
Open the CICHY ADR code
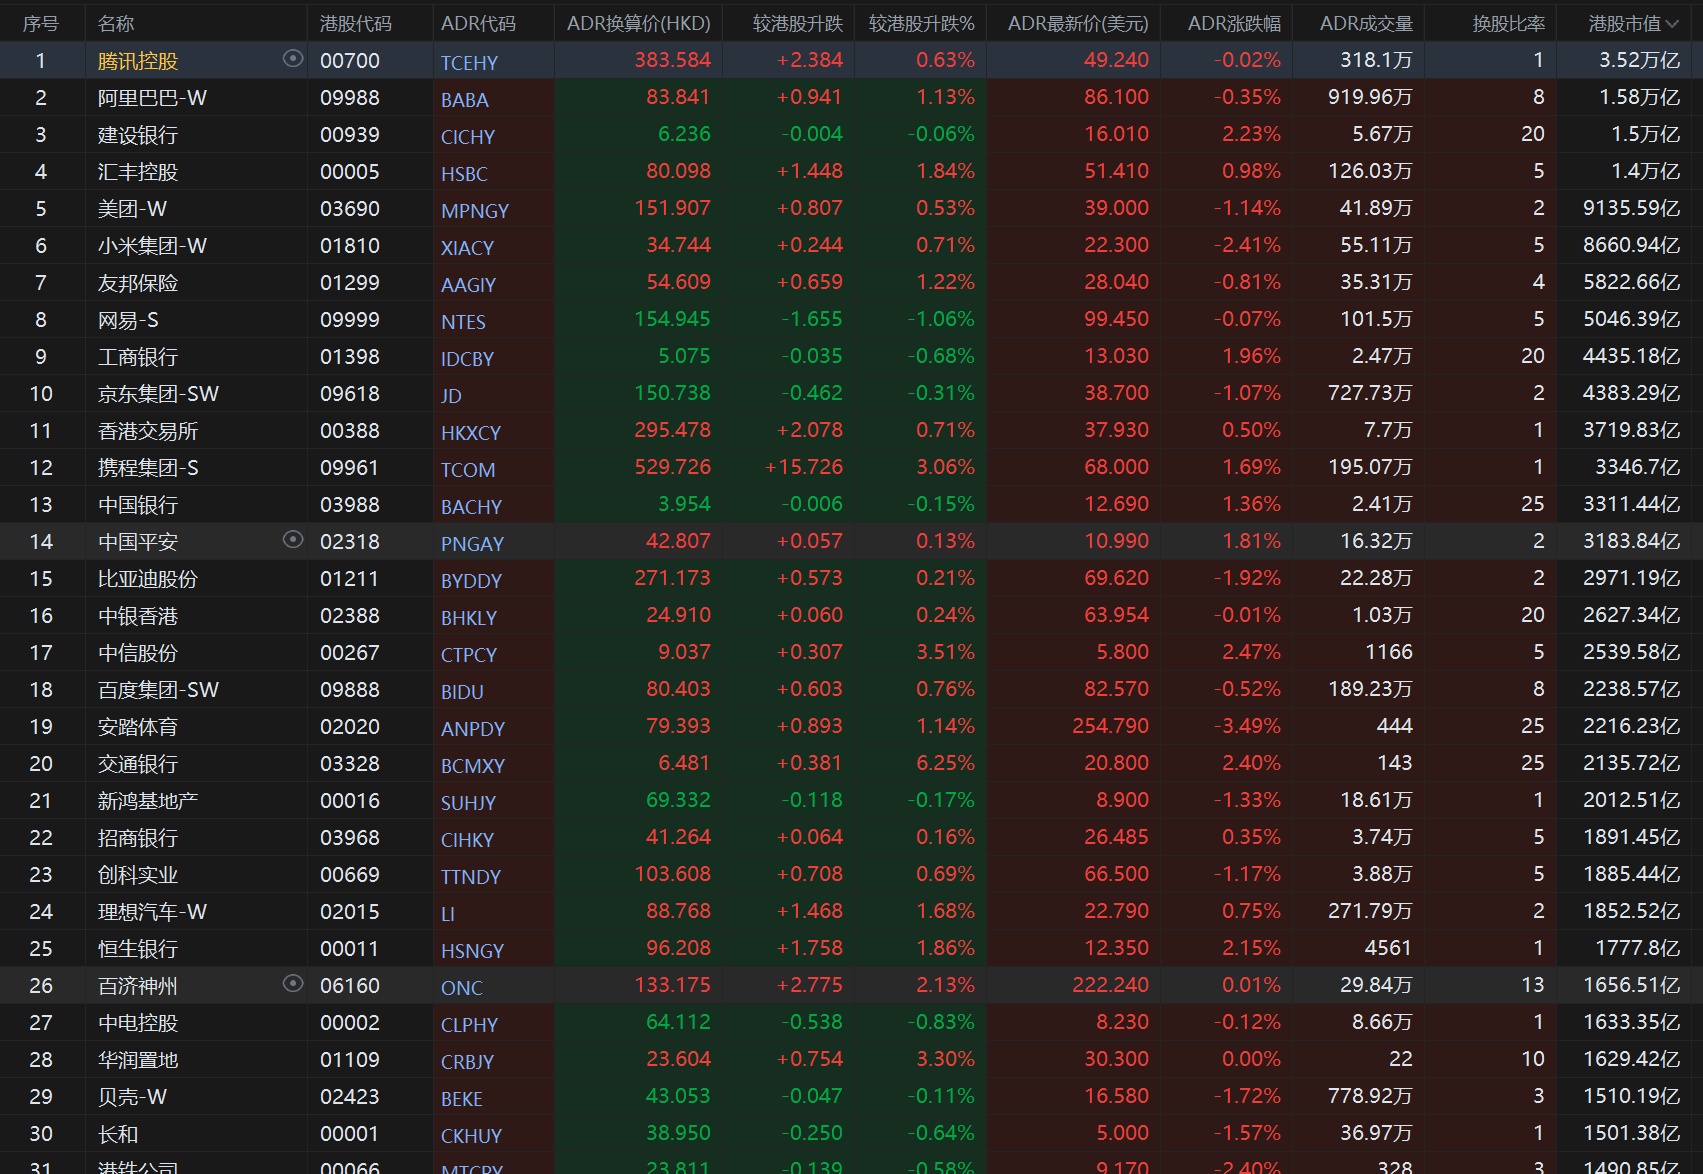(x=468, y=136)
